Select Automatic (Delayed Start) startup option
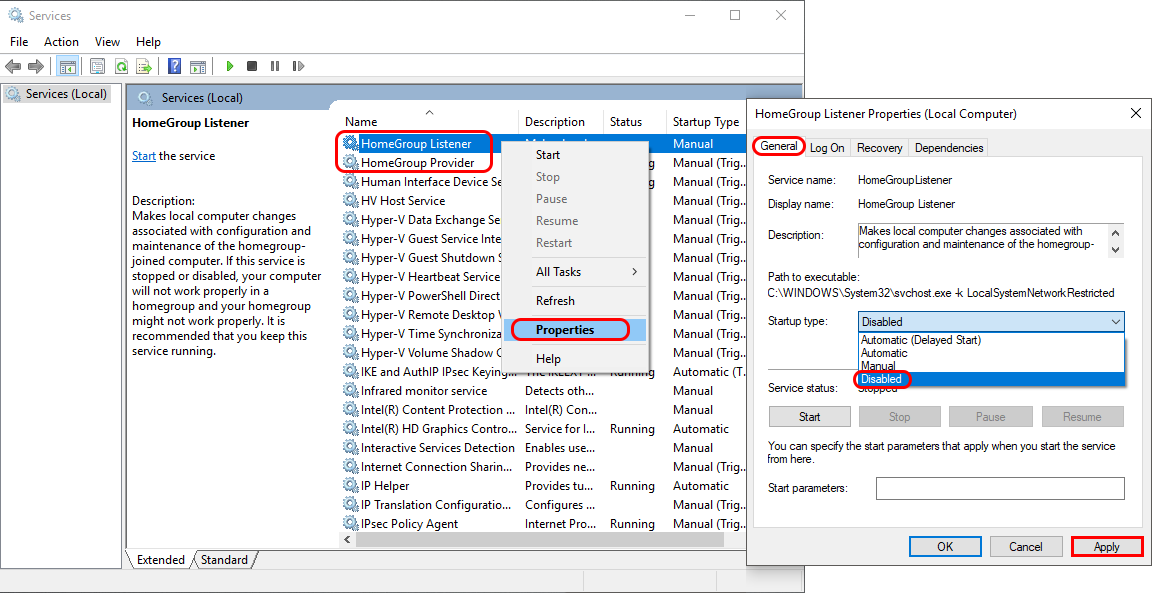 click(991, 340)
